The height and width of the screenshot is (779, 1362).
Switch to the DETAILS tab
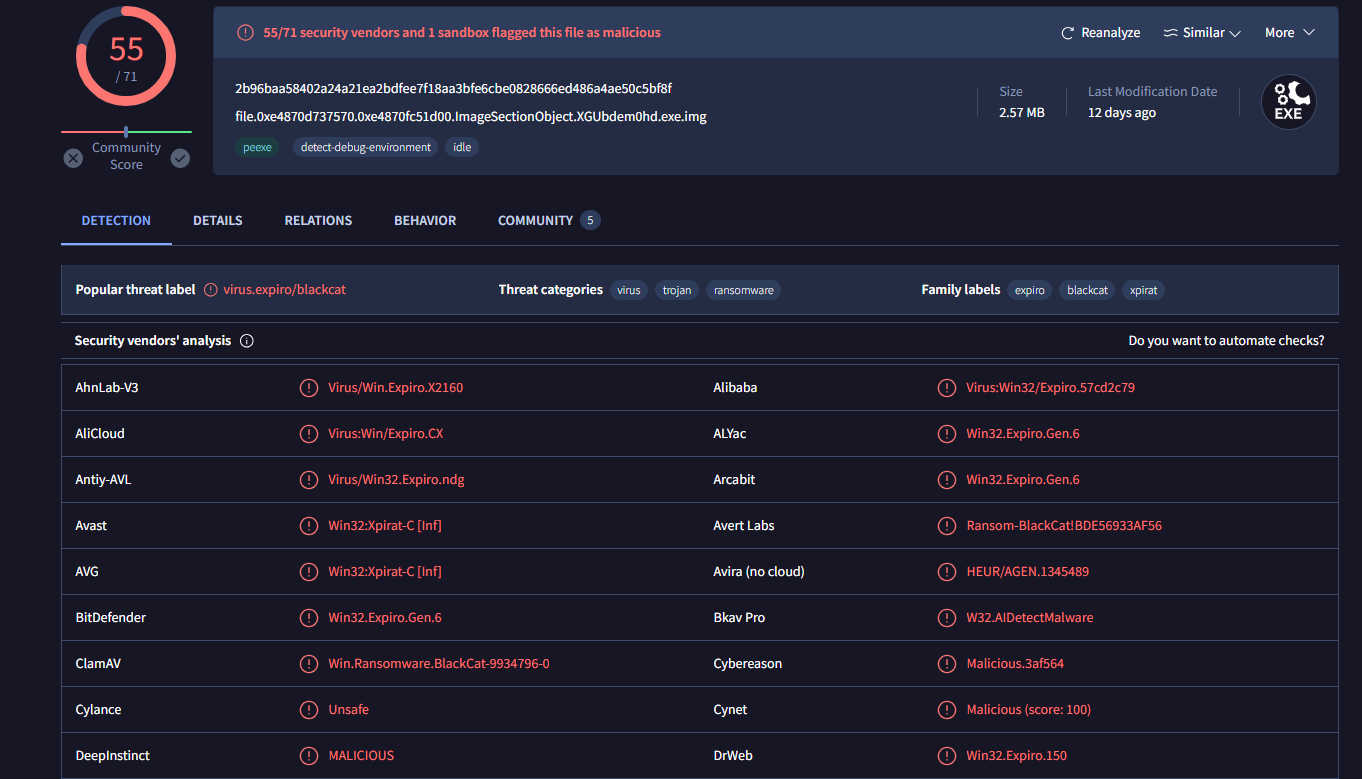218,221
